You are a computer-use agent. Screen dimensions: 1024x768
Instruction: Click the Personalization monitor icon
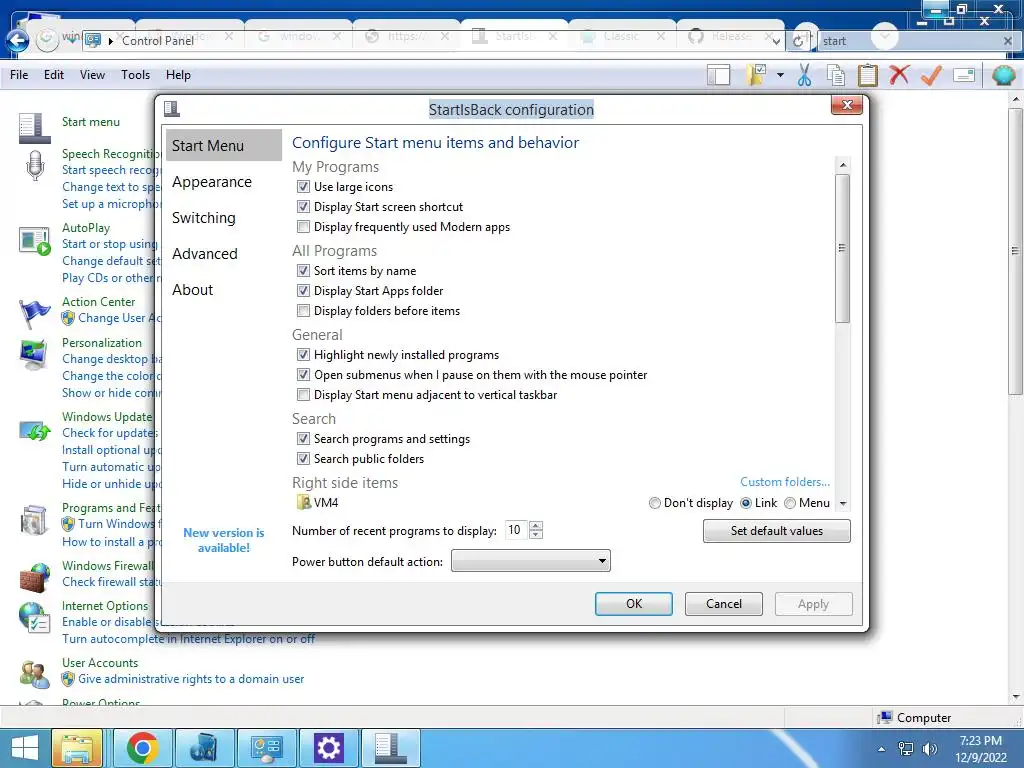tap(34, 355)
